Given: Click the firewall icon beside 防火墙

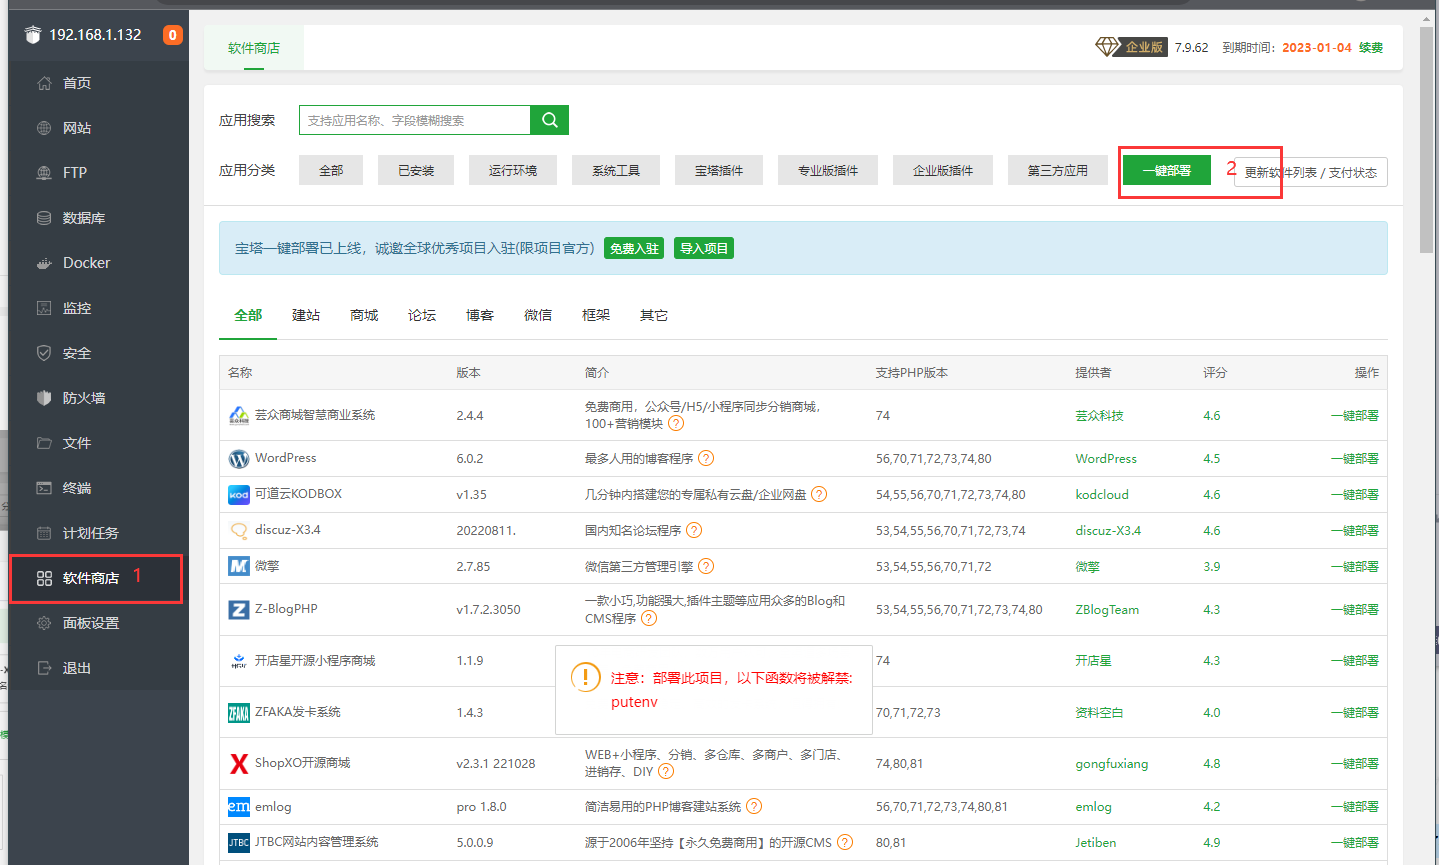Looking at the screenshot, I should pyautogui.click(x=44, y=398).
